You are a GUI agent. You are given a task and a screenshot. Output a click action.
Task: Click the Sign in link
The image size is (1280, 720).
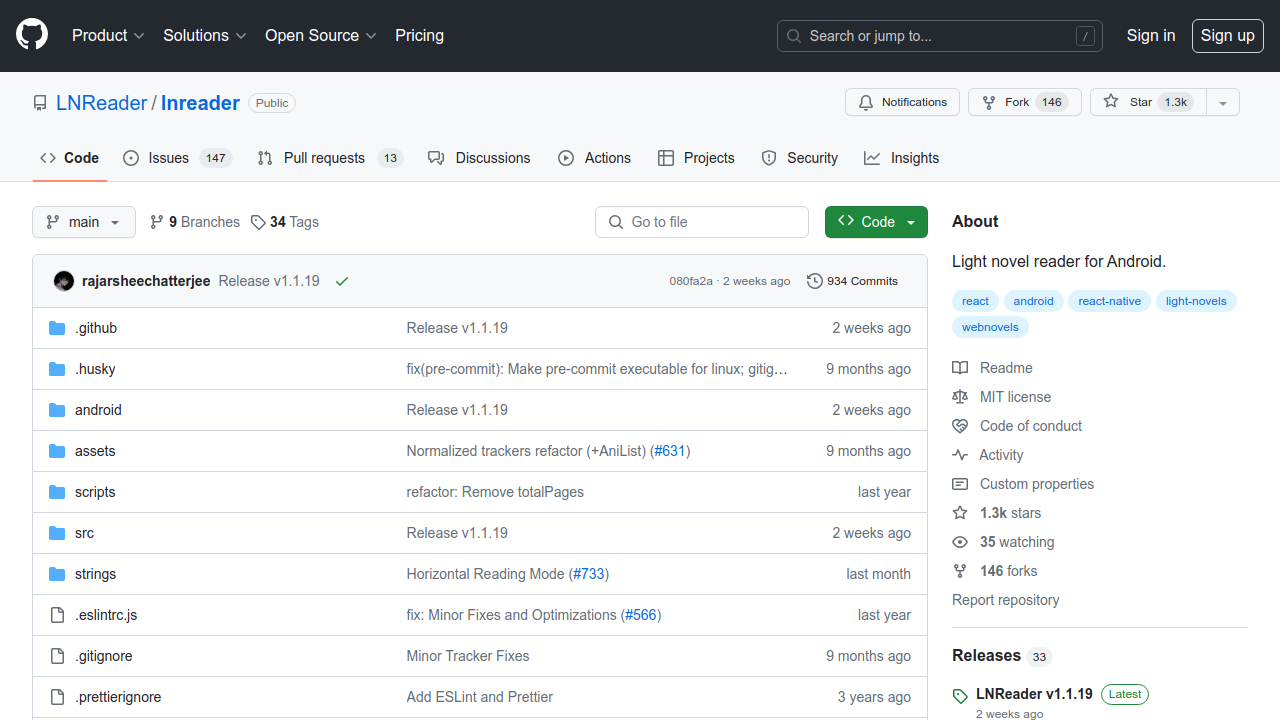(1151, 36)
